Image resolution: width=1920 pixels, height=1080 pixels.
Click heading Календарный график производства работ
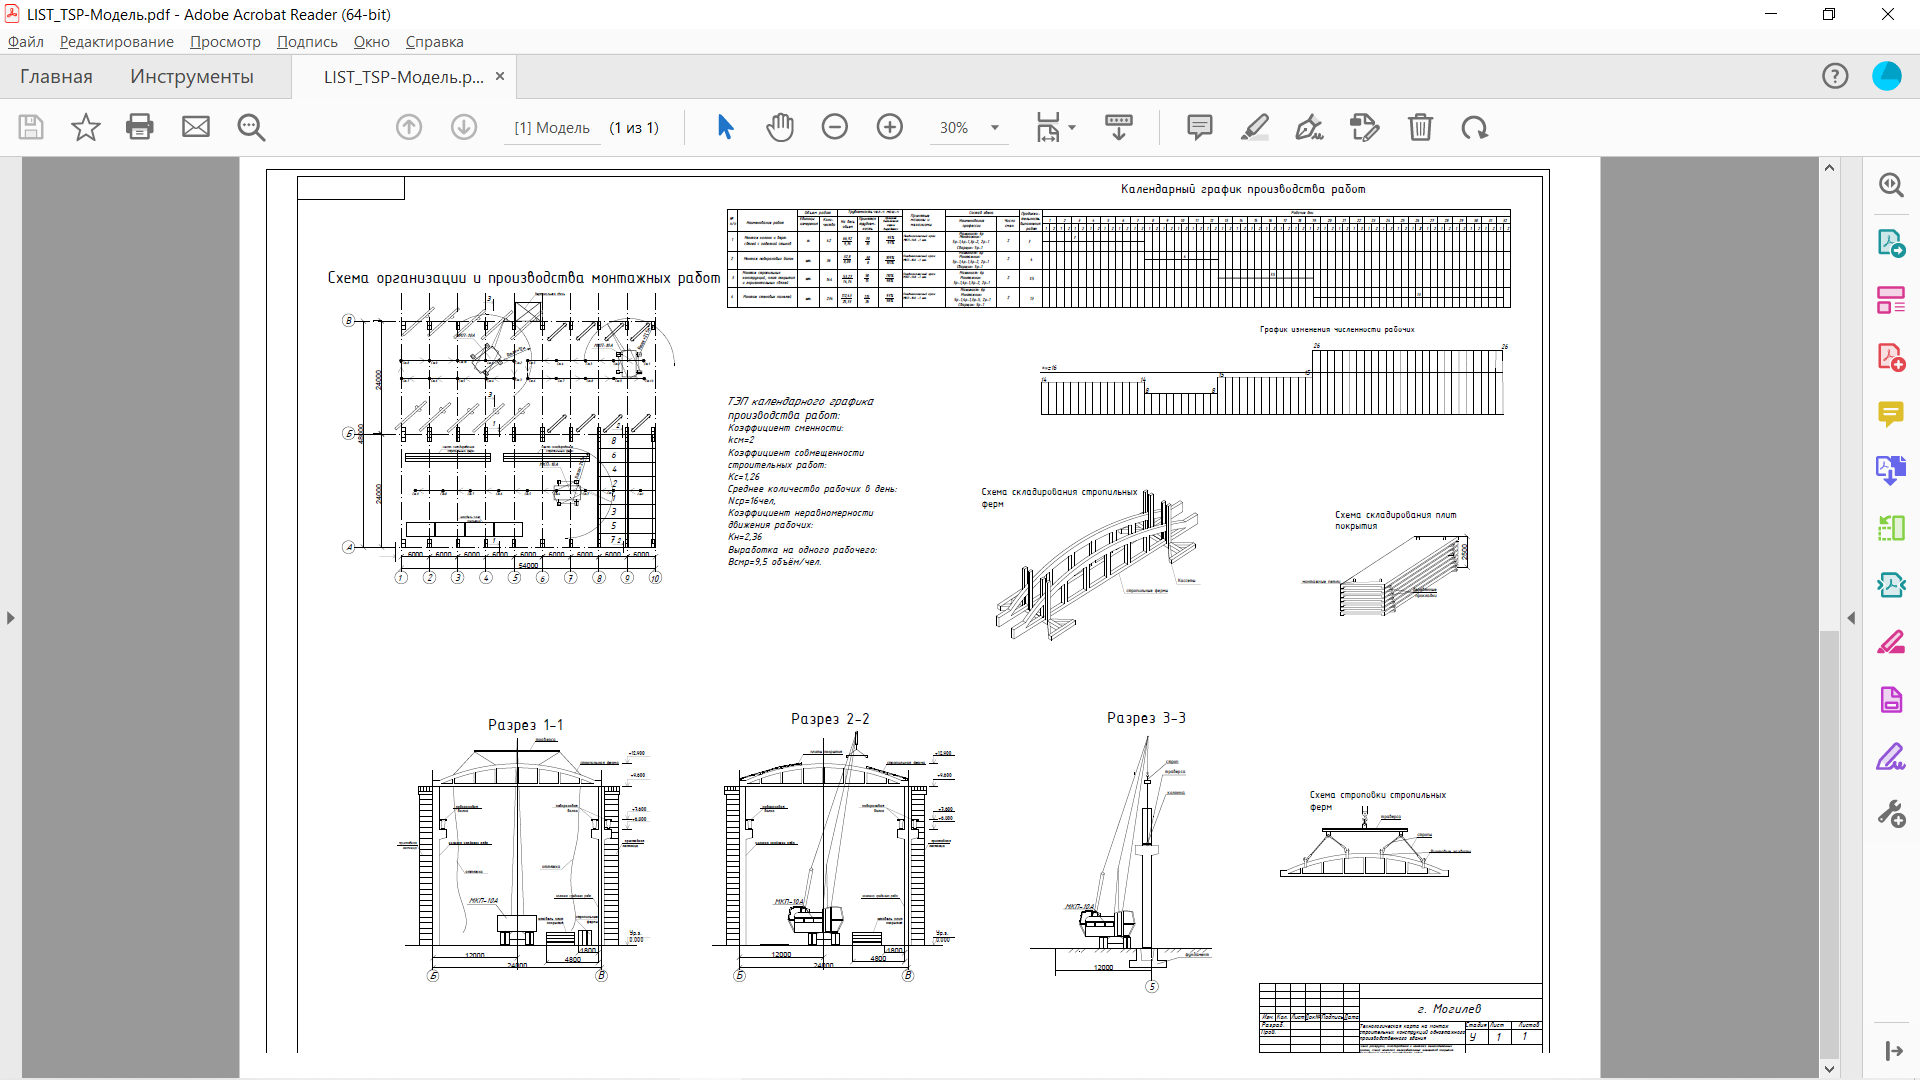[x=1243, y=189]
